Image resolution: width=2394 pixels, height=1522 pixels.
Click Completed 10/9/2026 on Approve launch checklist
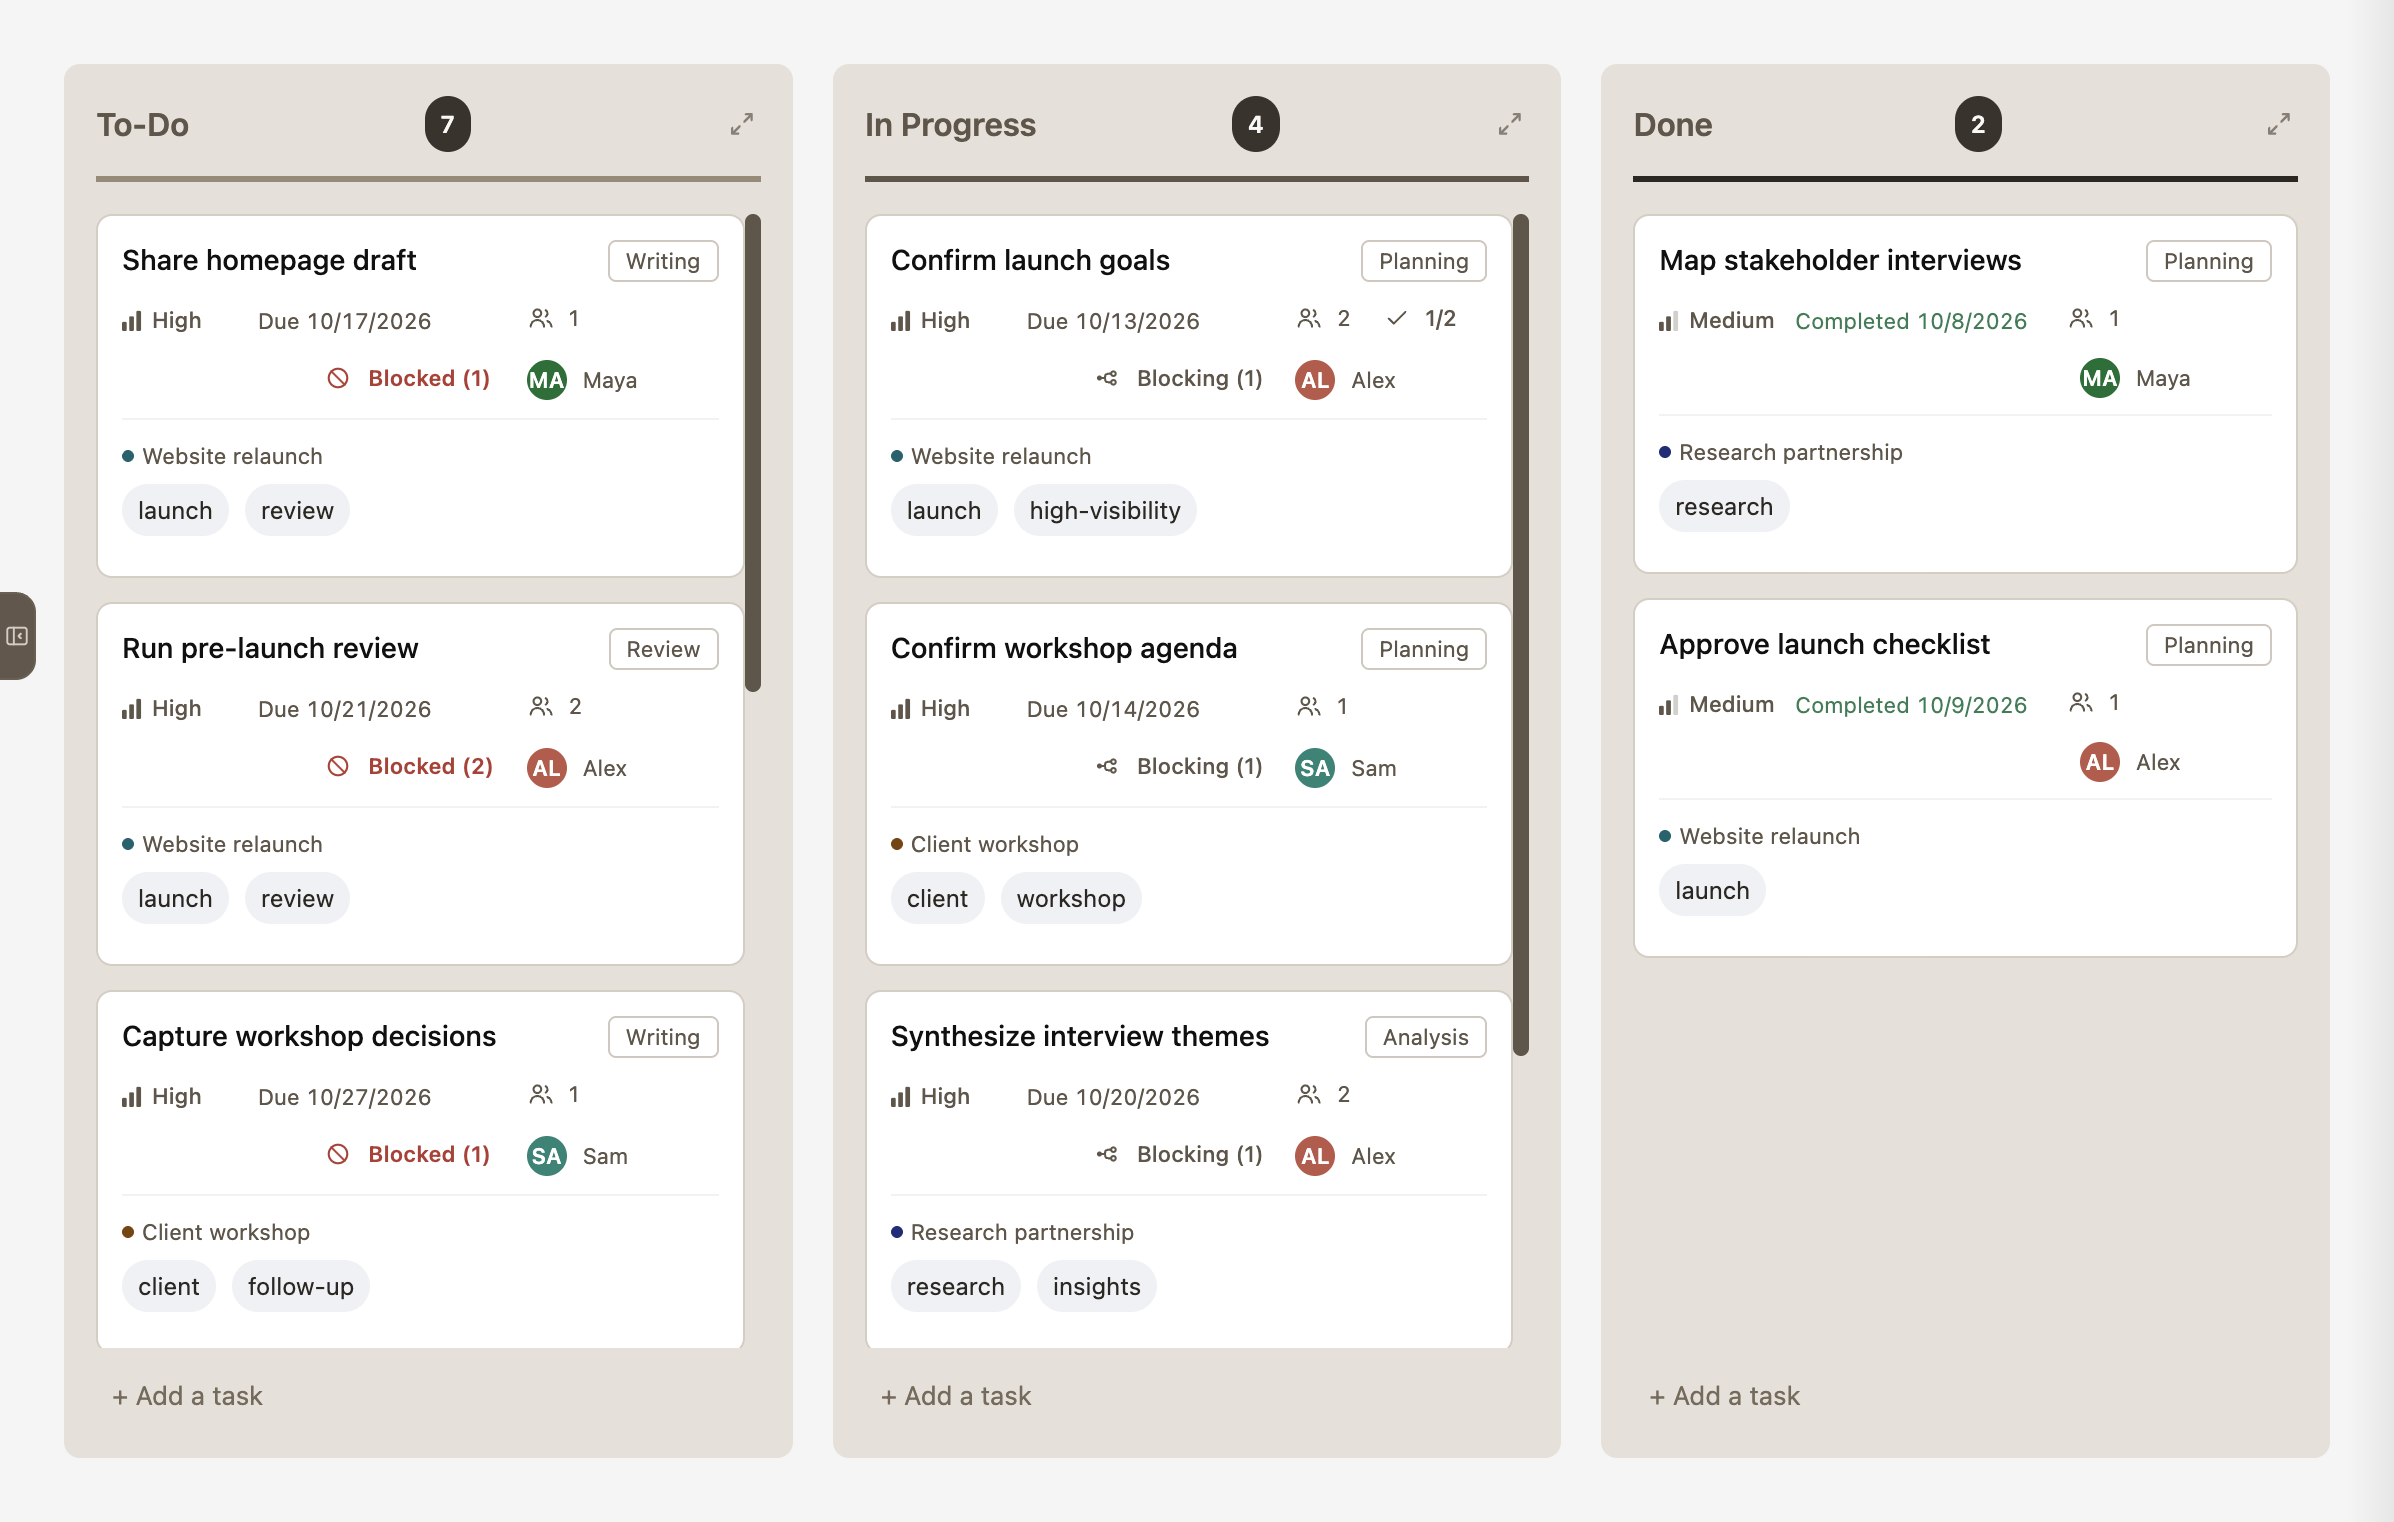click(x=1910, y=705)
